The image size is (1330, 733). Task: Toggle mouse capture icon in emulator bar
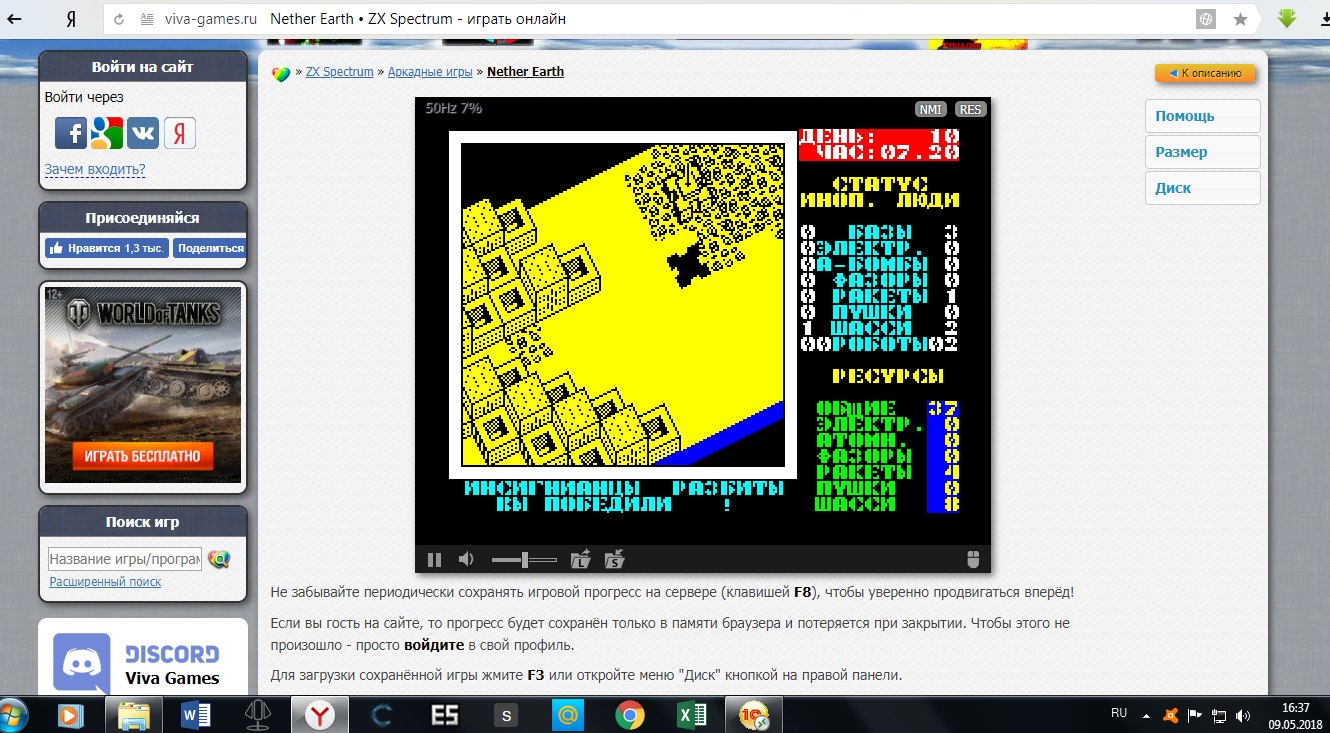[973, 559]
